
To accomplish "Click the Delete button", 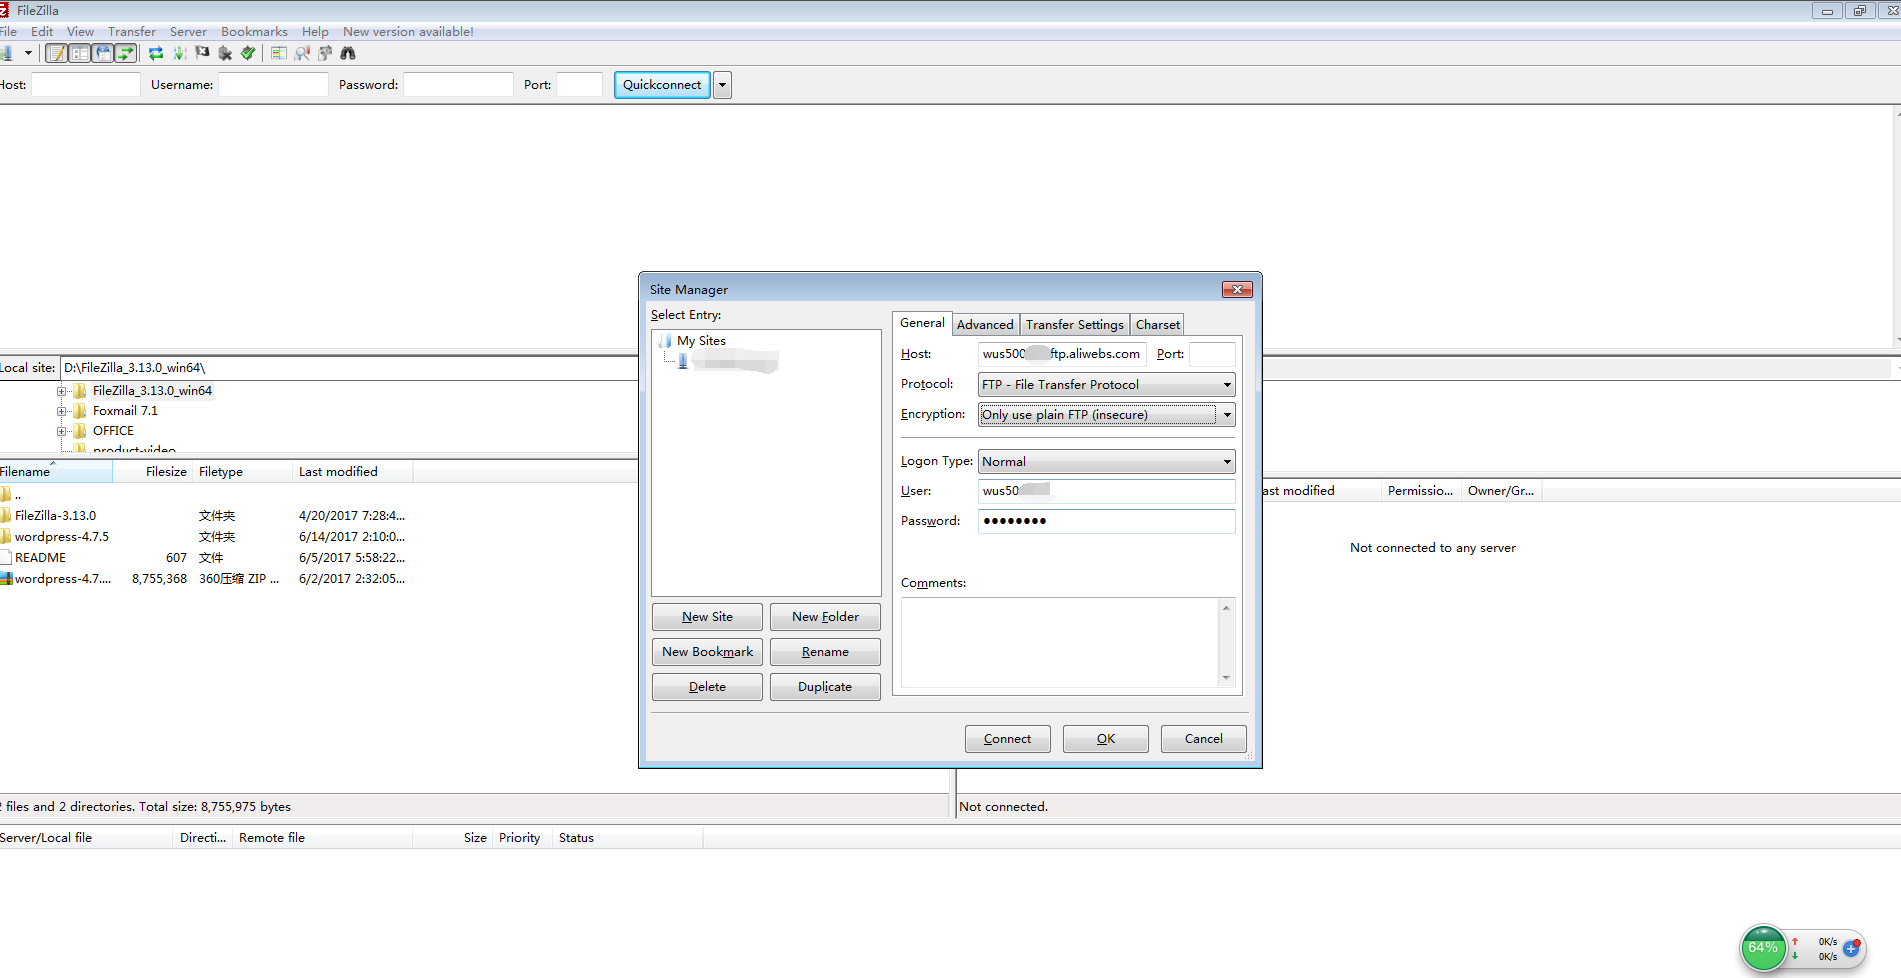I will [707, 687].
